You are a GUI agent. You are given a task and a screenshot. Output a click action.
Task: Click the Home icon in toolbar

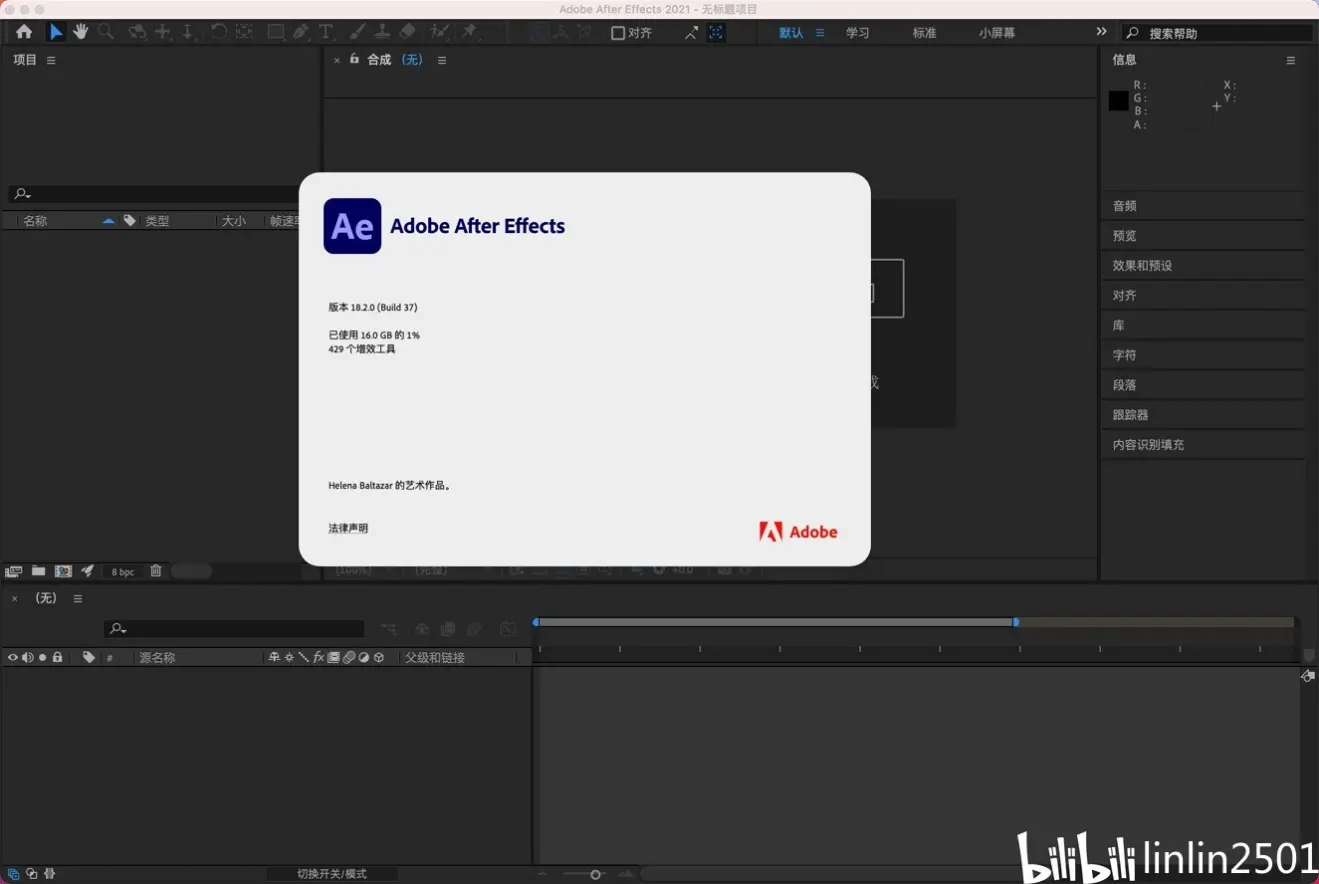coord(24,32)
